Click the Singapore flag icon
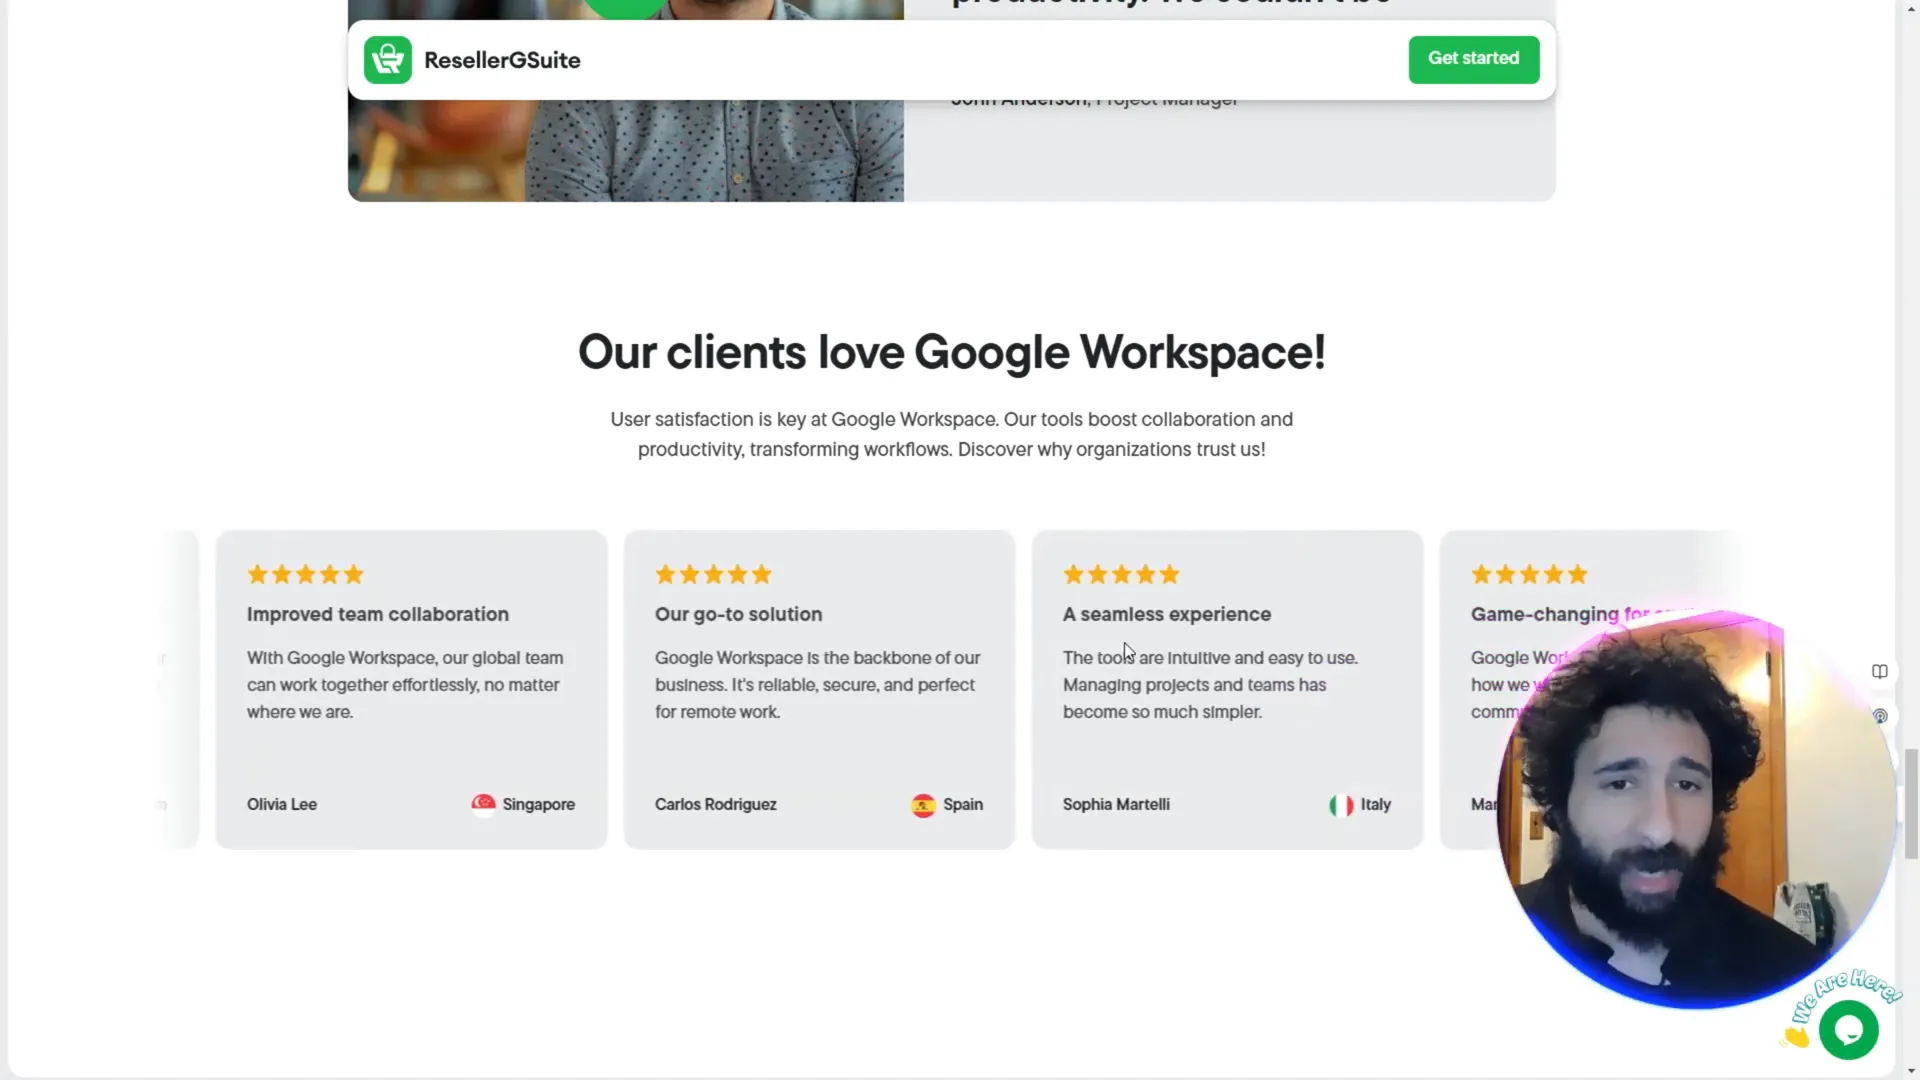 tap(483, 805)
